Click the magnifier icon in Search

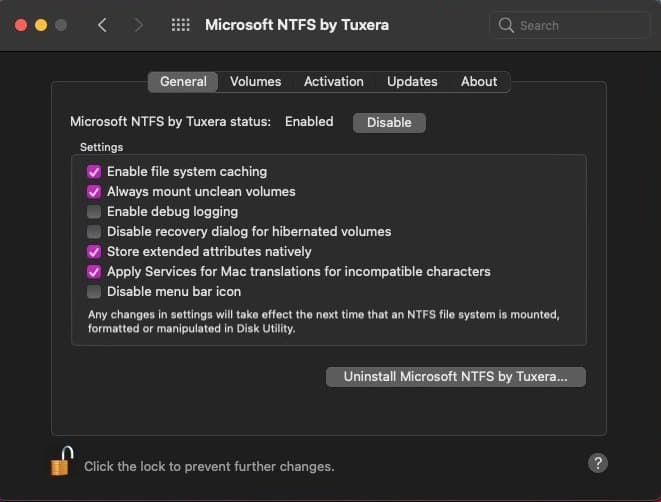click(506, 25)
